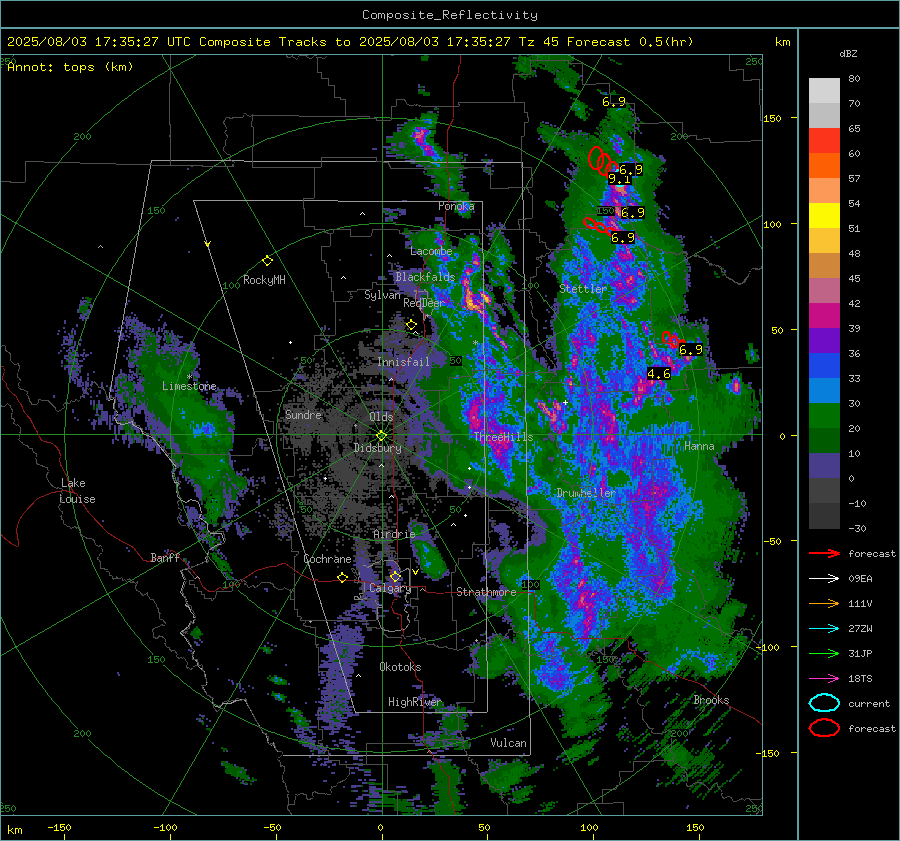Click the white 09EA arrow in legend
The image size is (900, 841).
click(x=824, y=579)
